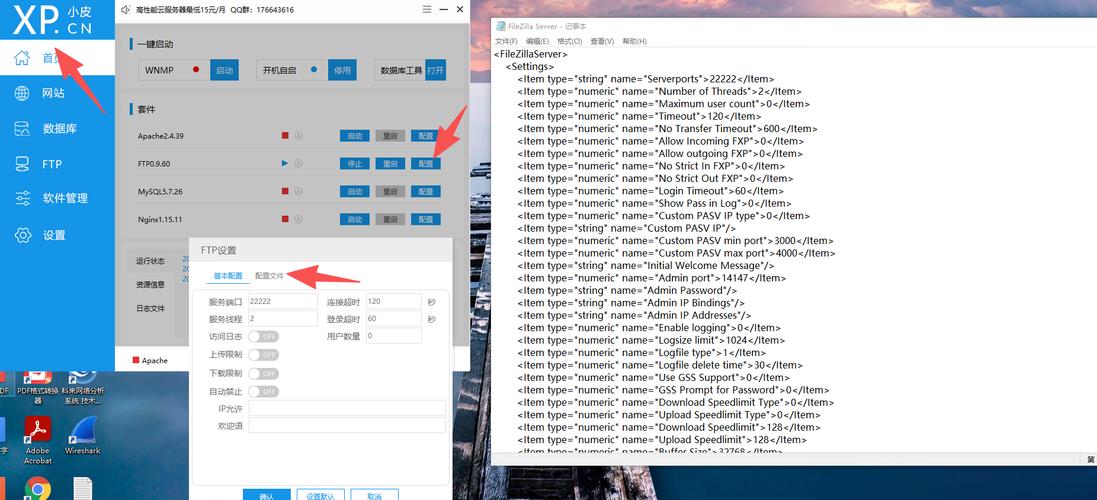The width and height of the screenshot is (1097, 500).
Task: Open 软件管理 (Software Management) in the sidebar
Action: click(x=64, y=198)
